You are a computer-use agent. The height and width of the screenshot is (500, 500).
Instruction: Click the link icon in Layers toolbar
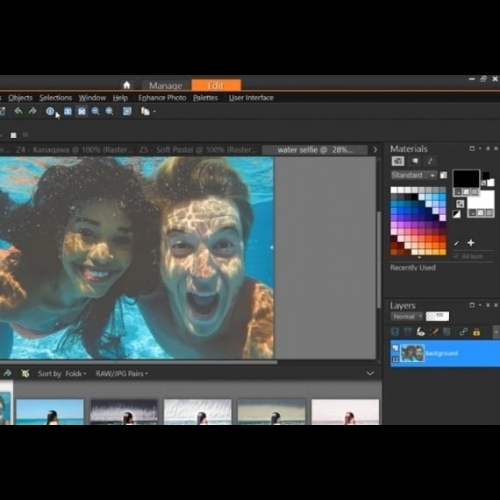463,332
